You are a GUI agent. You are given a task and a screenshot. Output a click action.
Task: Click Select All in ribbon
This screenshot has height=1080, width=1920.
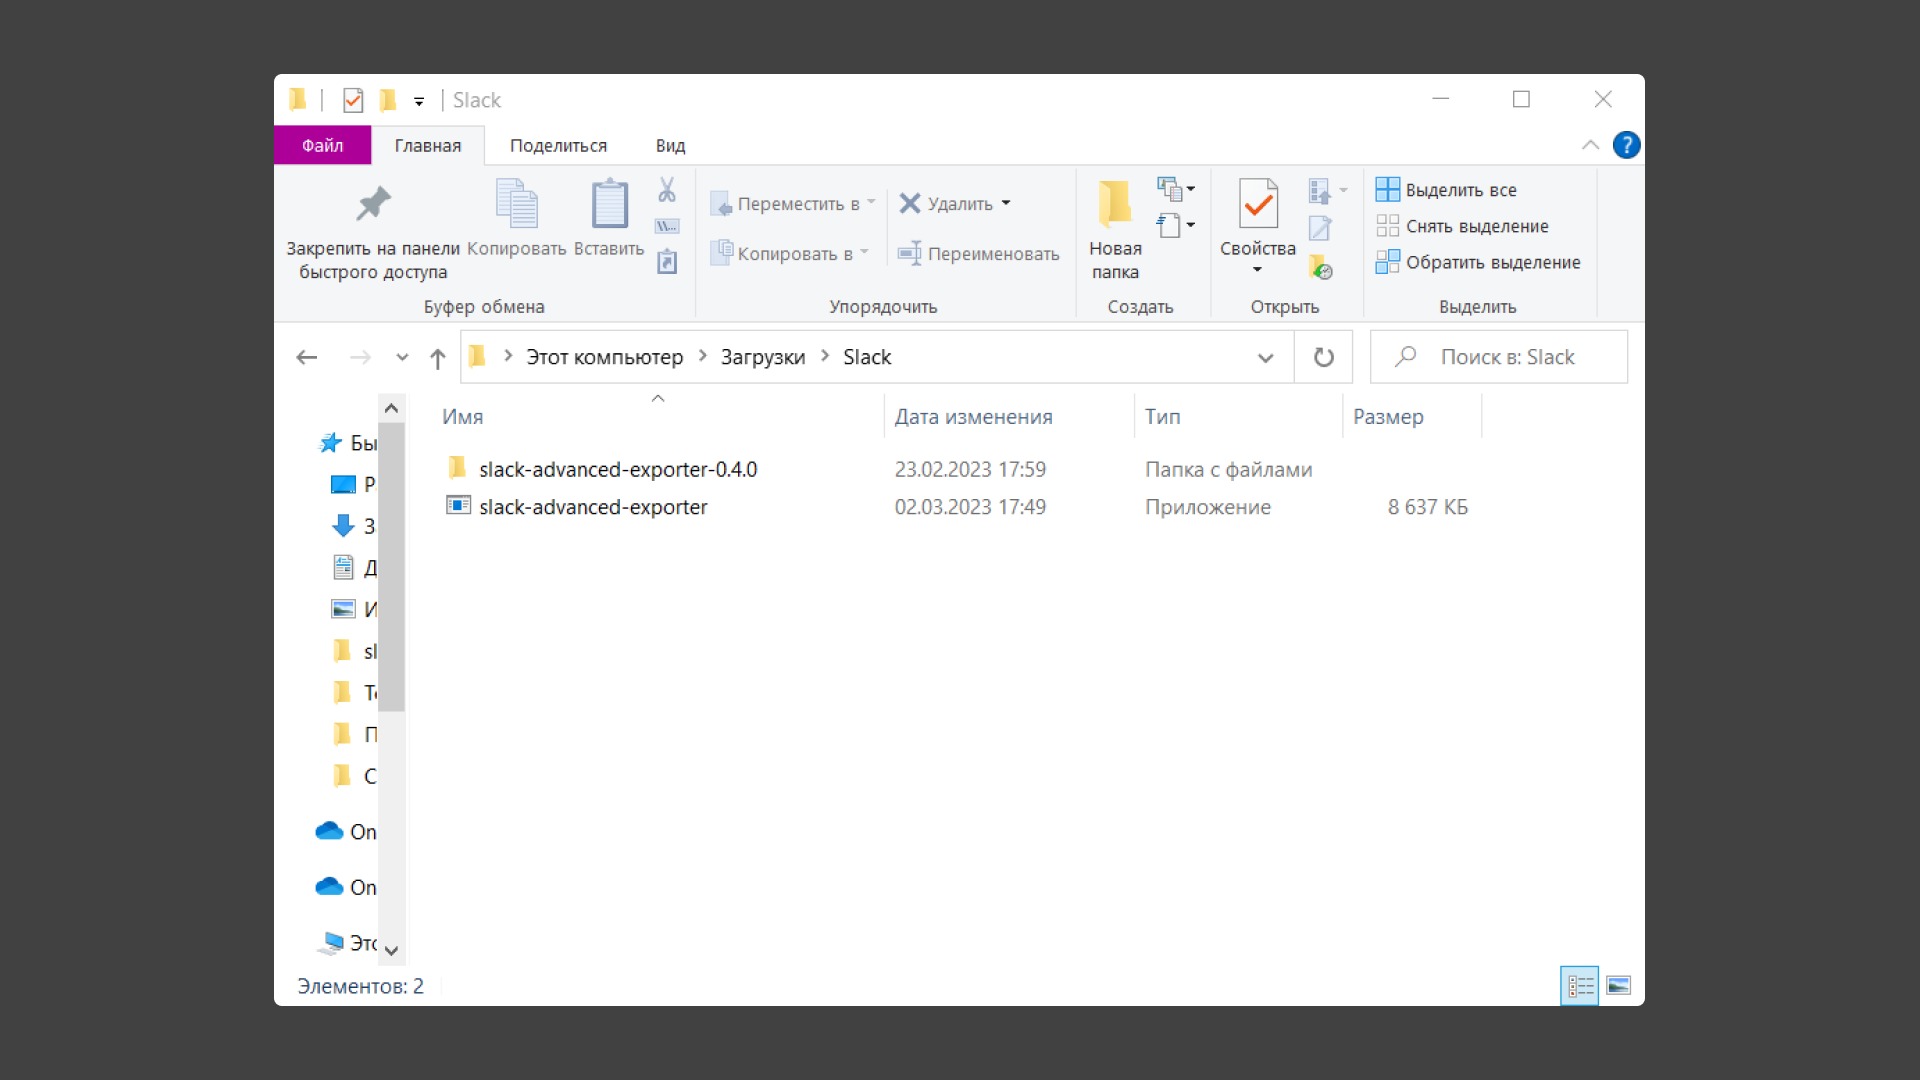tap(1447, 190)
